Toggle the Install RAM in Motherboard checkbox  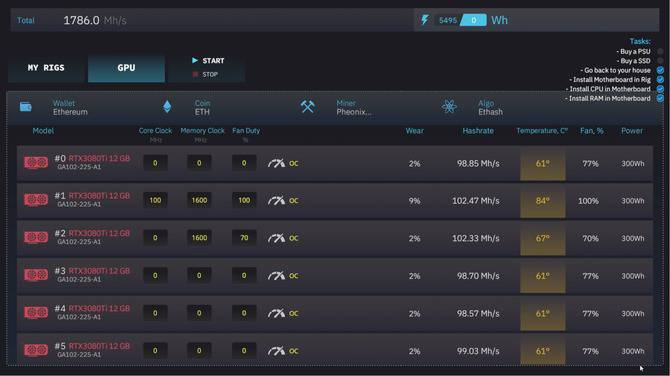click(x=660, y=98)
